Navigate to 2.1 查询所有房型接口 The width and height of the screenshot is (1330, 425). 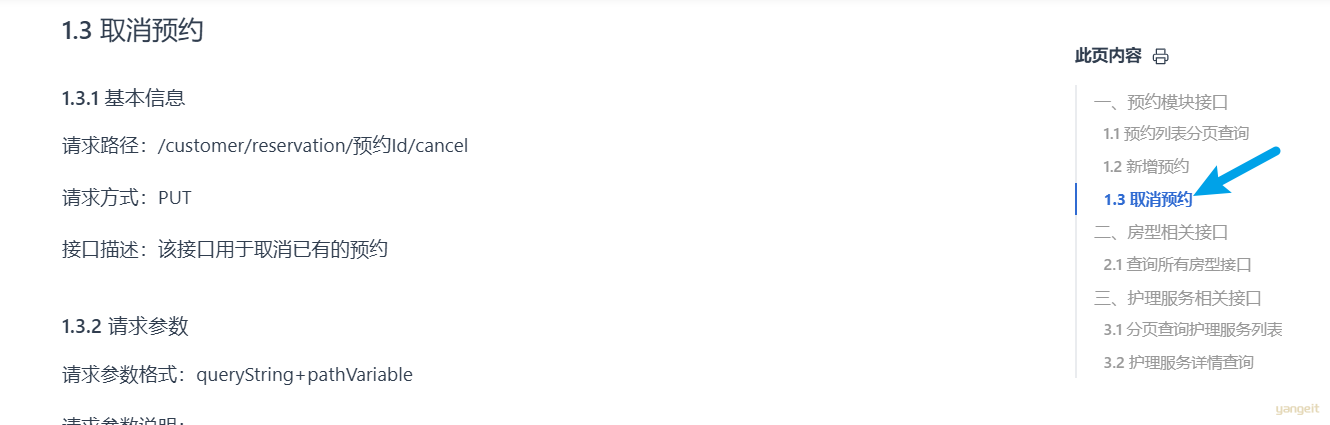tap(1178, 265)
